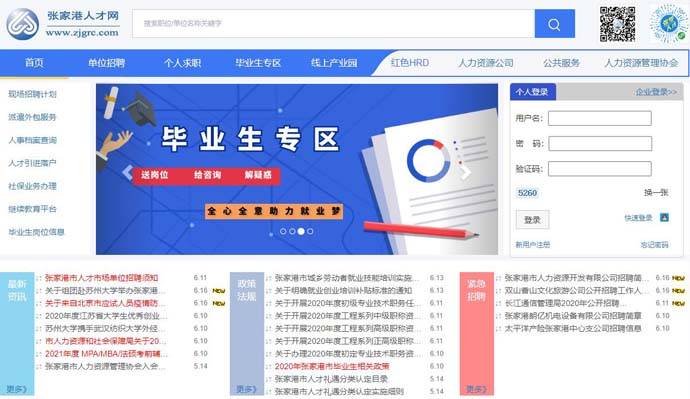
Task: Switch to 企业登录 link
Action: (x=656, y=92)
